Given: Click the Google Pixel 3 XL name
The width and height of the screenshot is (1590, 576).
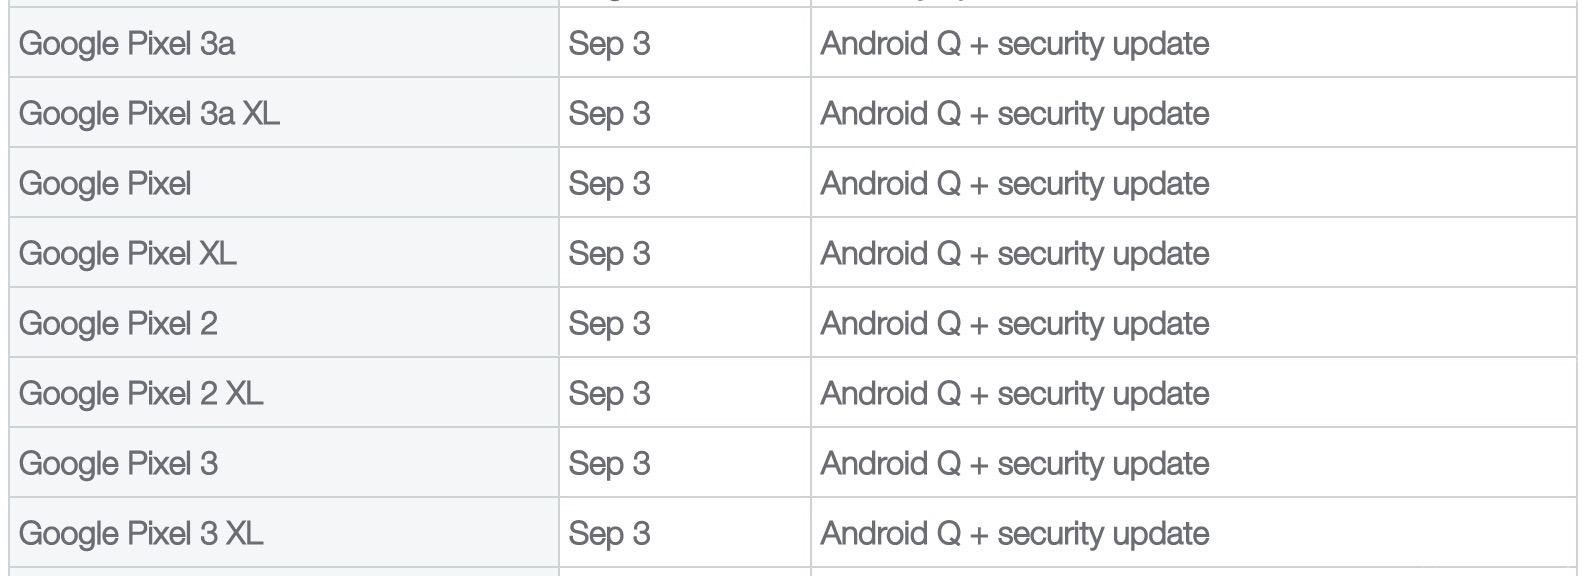Looking at the screenshot, I should click(x=141, y=534).
